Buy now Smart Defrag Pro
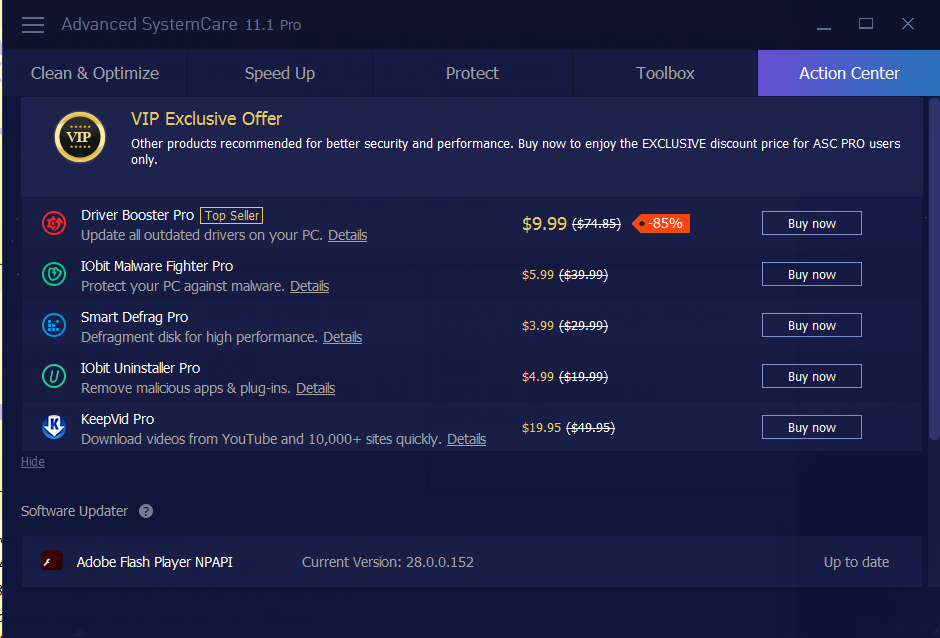Screen dimensions: 940x638 click(x=812, y=325)
